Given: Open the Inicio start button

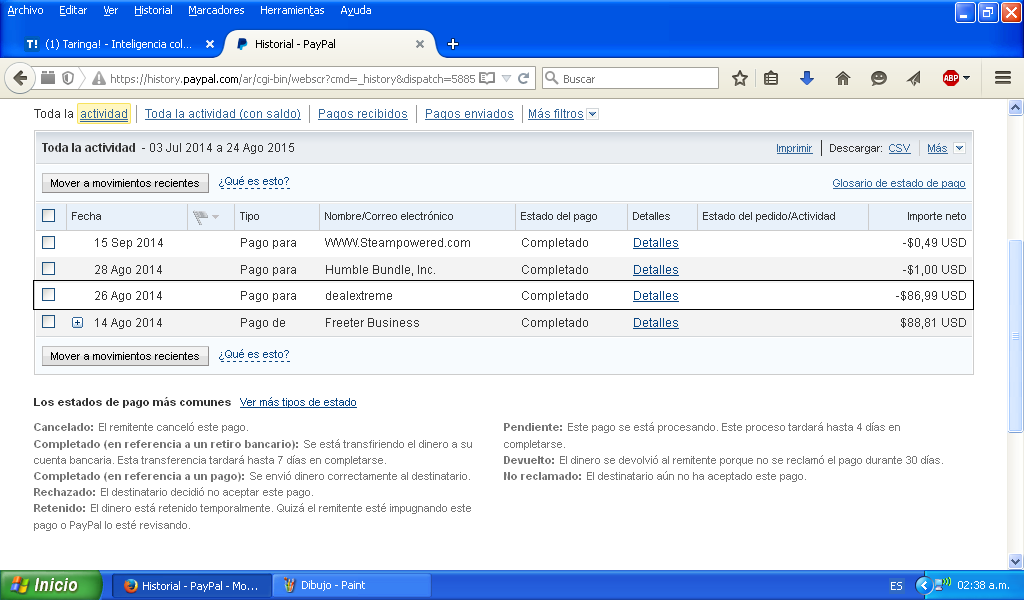Looking at the screenshot, I should coord(51,585).
